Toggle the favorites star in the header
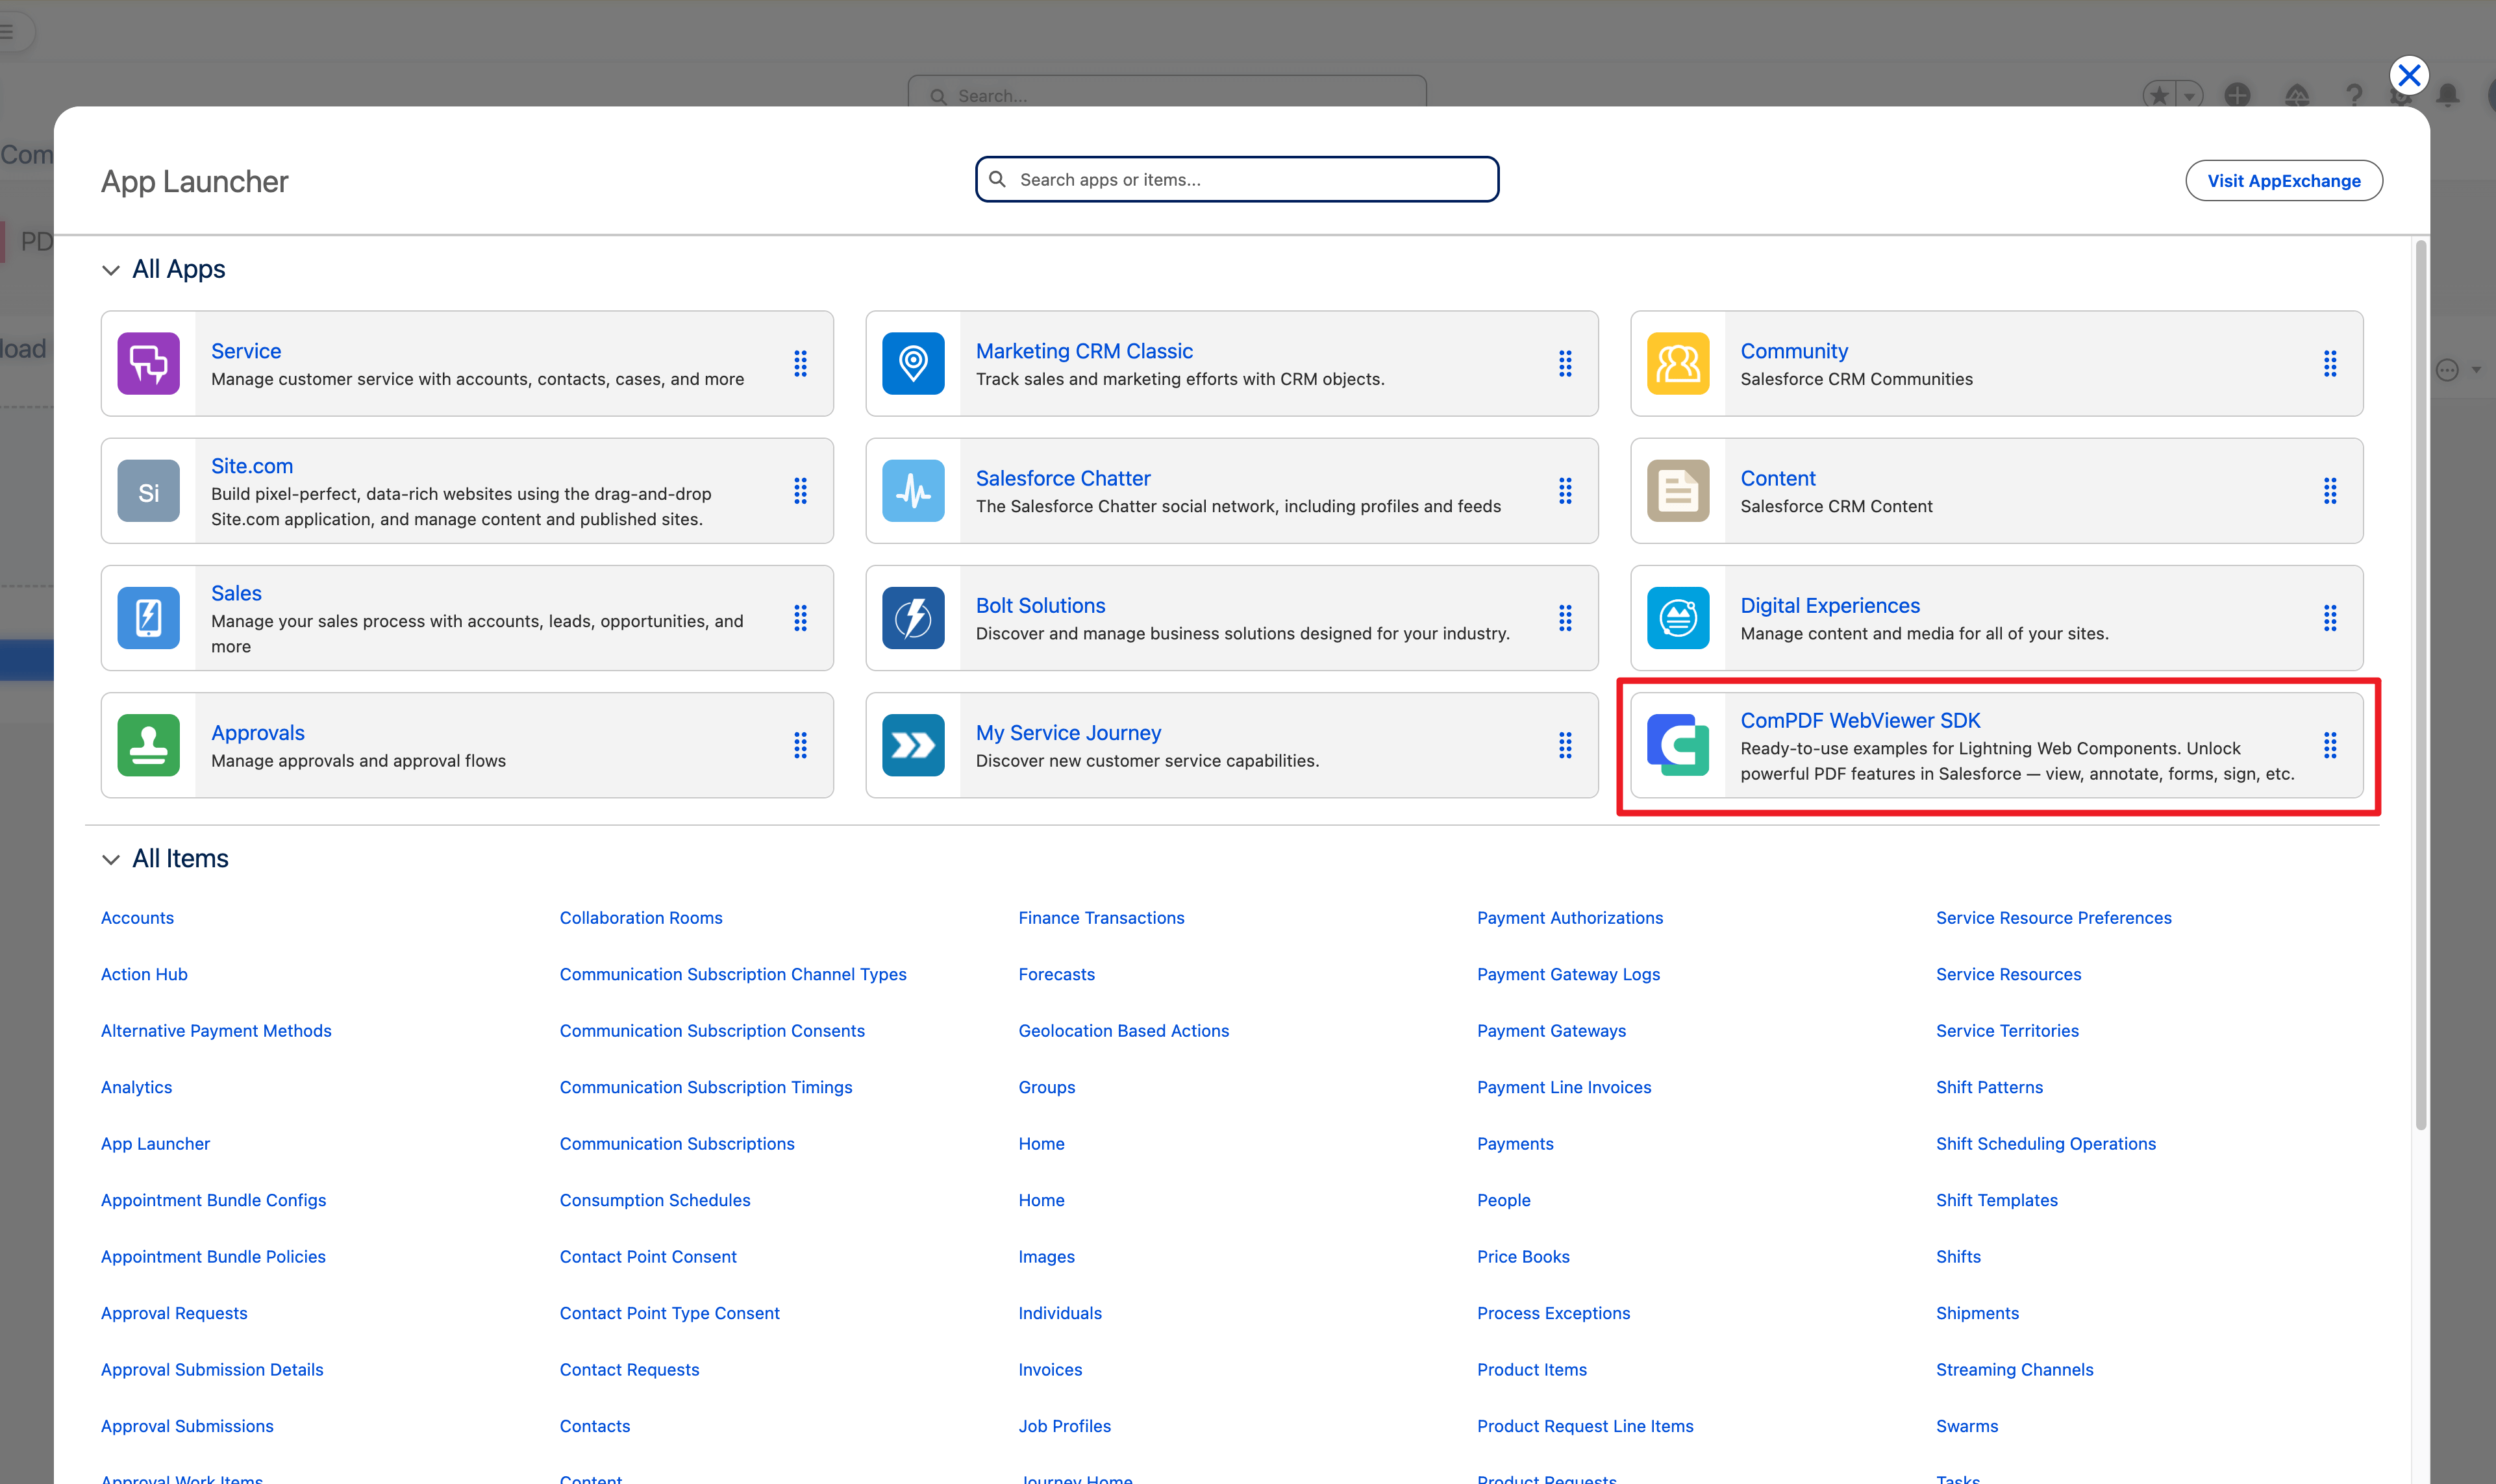Viewport: 2496px width, 1484px height. point(2160,95)
